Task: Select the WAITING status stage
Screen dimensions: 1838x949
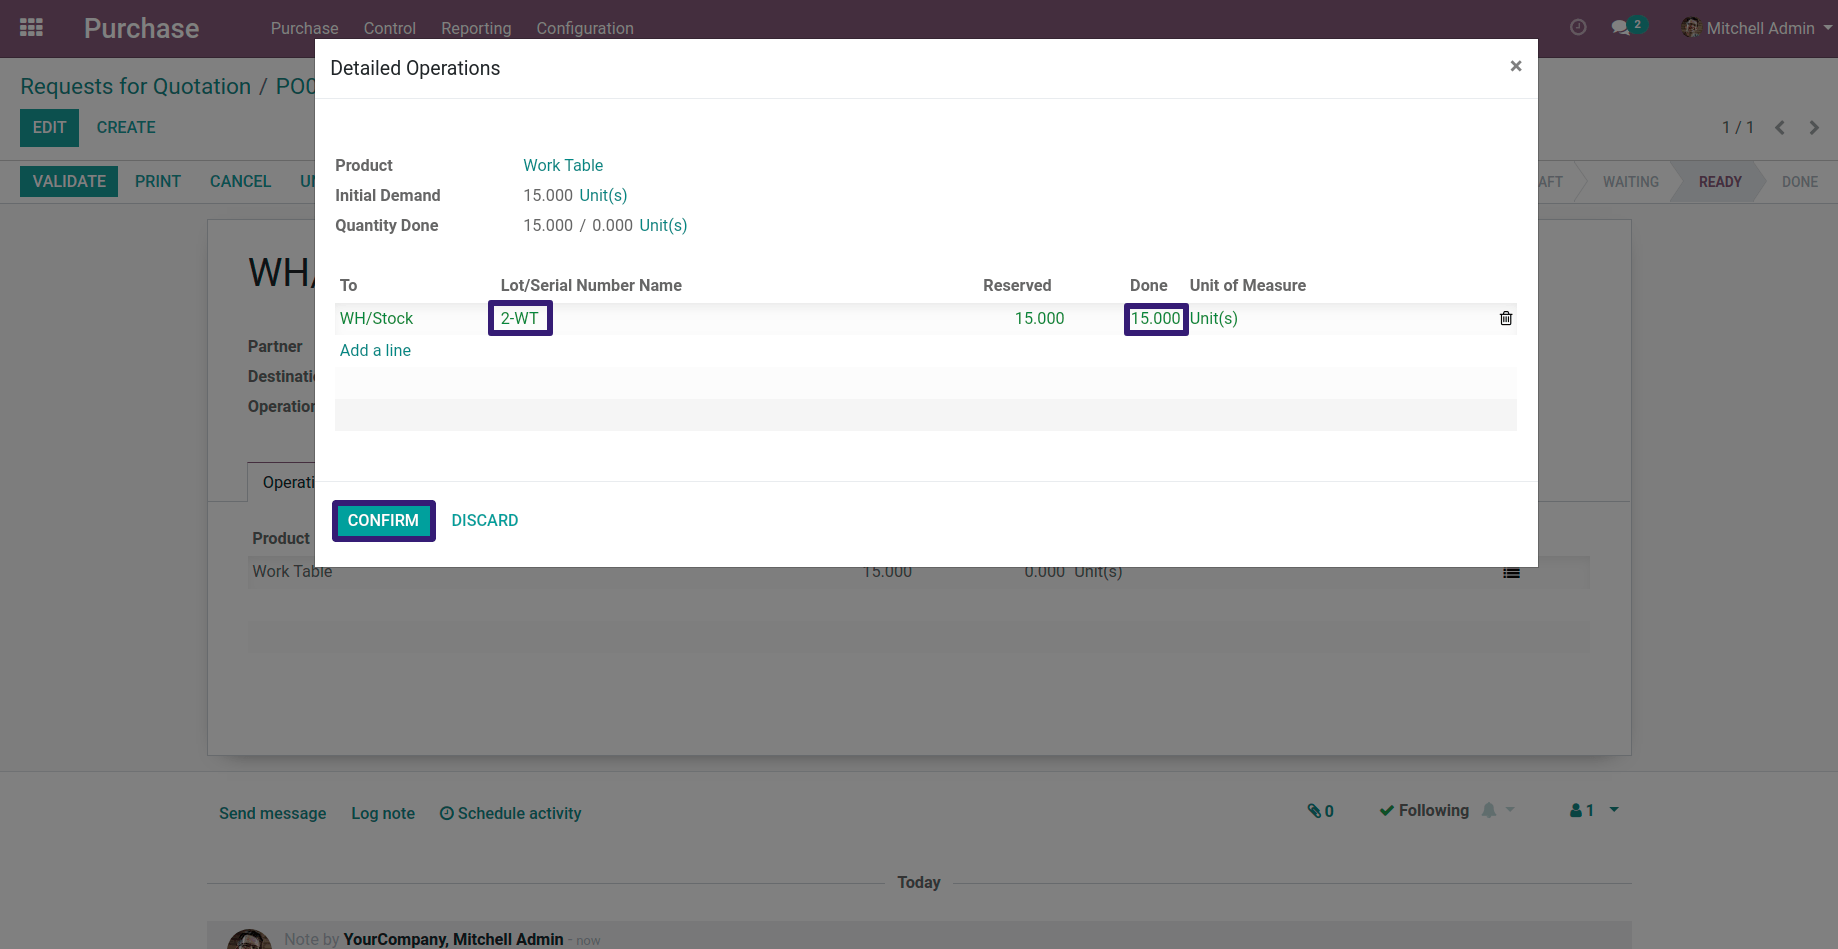Action: click(1630, 182)
